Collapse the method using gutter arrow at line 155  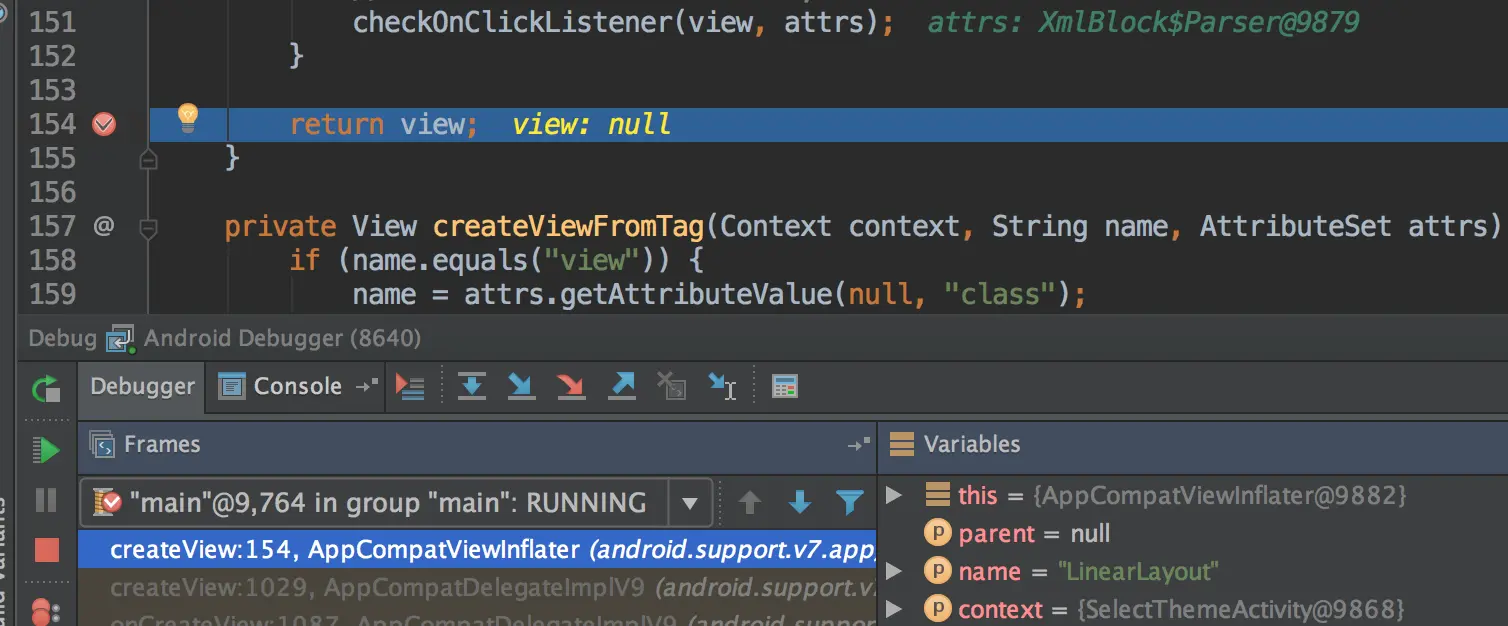tap(148, 158)
